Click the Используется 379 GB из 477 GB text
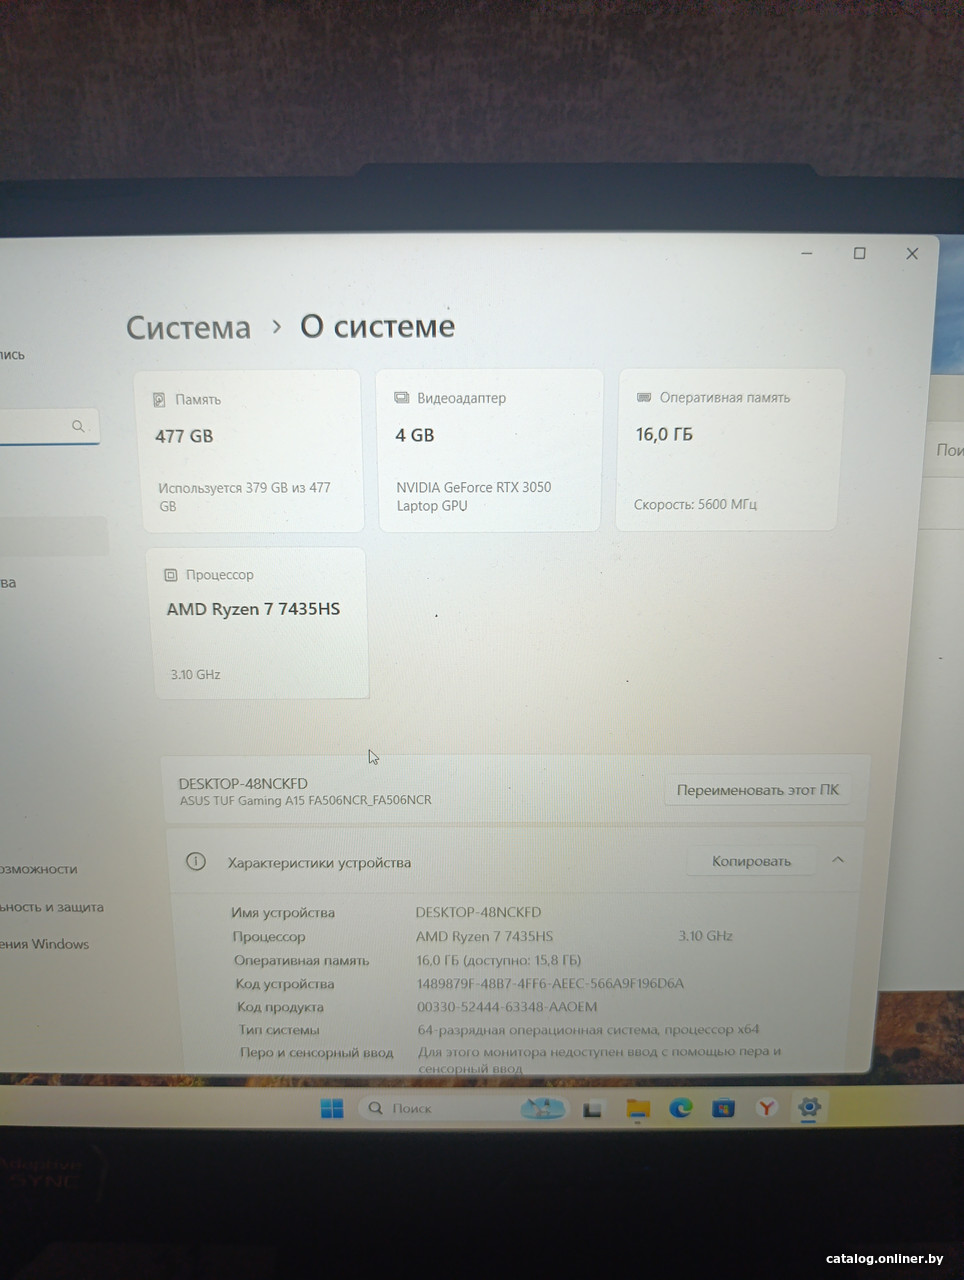The image size is (964, 1280). pos(244,497)
